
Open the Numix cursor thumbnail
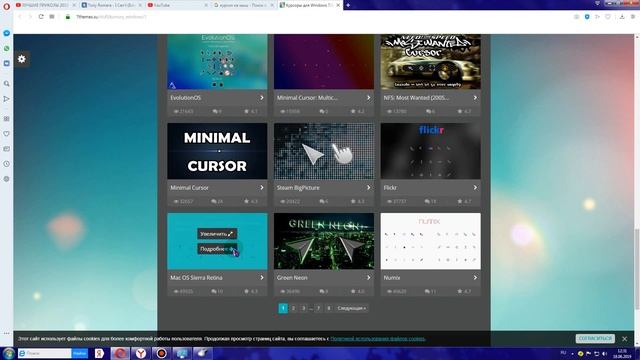click(431, 241)
